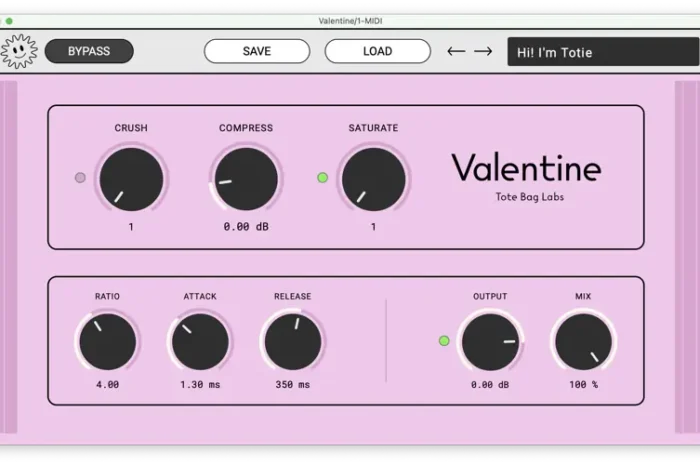
Task: Click the 'Tote Bag Labs' text
Action: (x=530, y=197)
